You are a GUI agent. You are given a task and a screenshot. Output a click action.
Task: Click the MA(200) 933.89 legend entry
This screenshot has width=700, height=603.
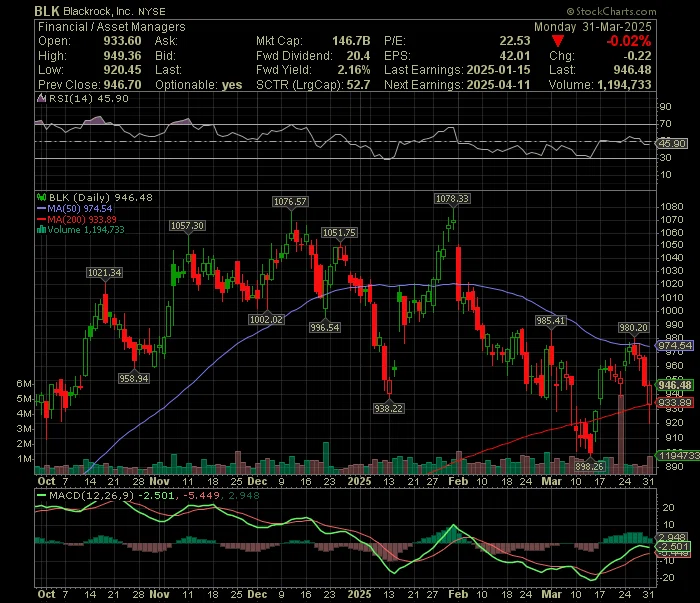[76, 220]
